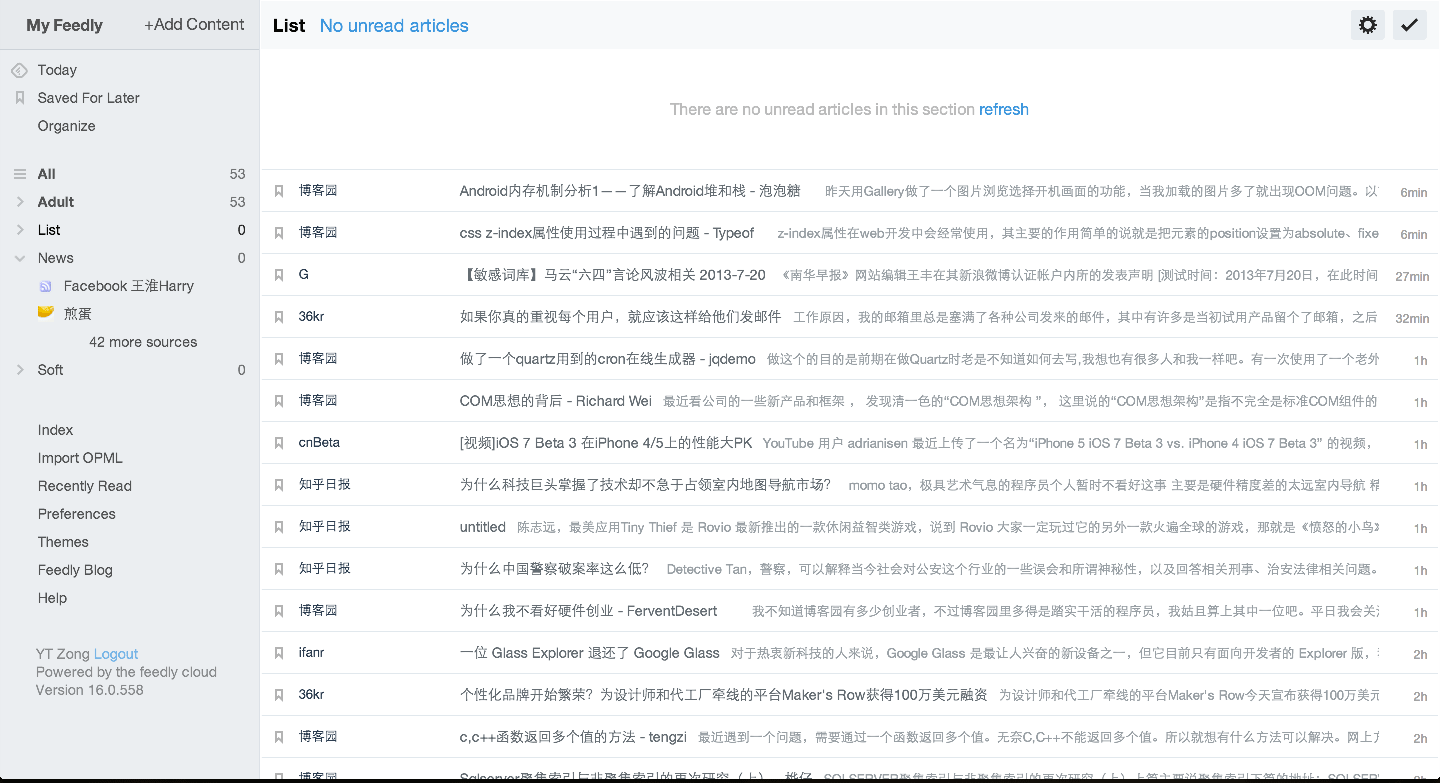Select the Today icon in the sidebar
The height and width of the screenshot is (783, 1440).
21,69
